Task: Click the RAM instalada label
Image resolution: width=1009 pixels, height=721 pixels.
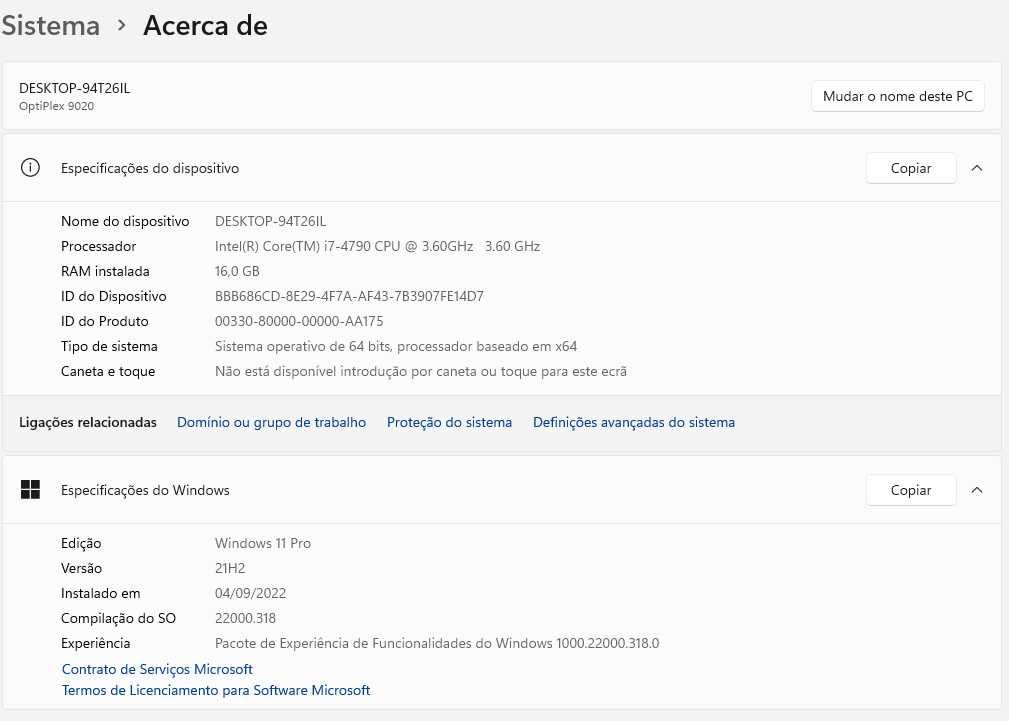Action: click(105, 271)
